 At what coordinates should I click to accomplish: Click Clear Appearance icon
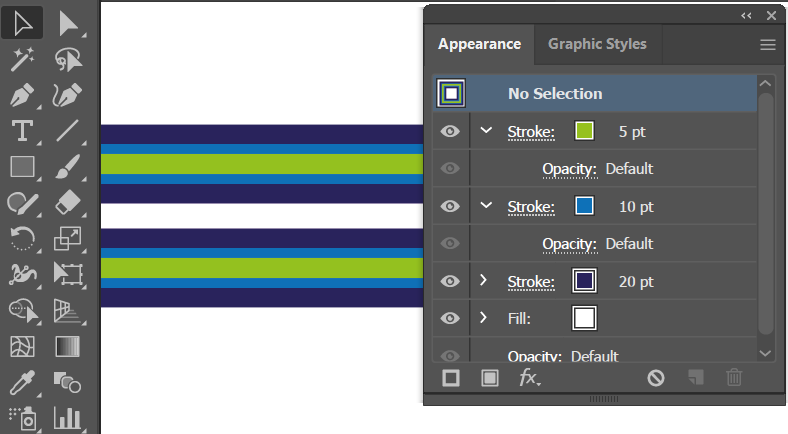[x=656, y=378]
